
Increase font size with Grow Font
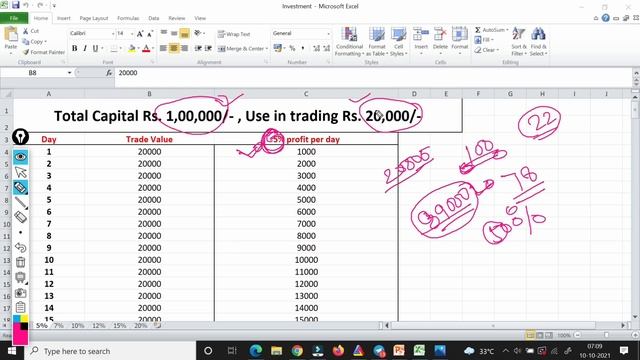[x=140, y=33]
